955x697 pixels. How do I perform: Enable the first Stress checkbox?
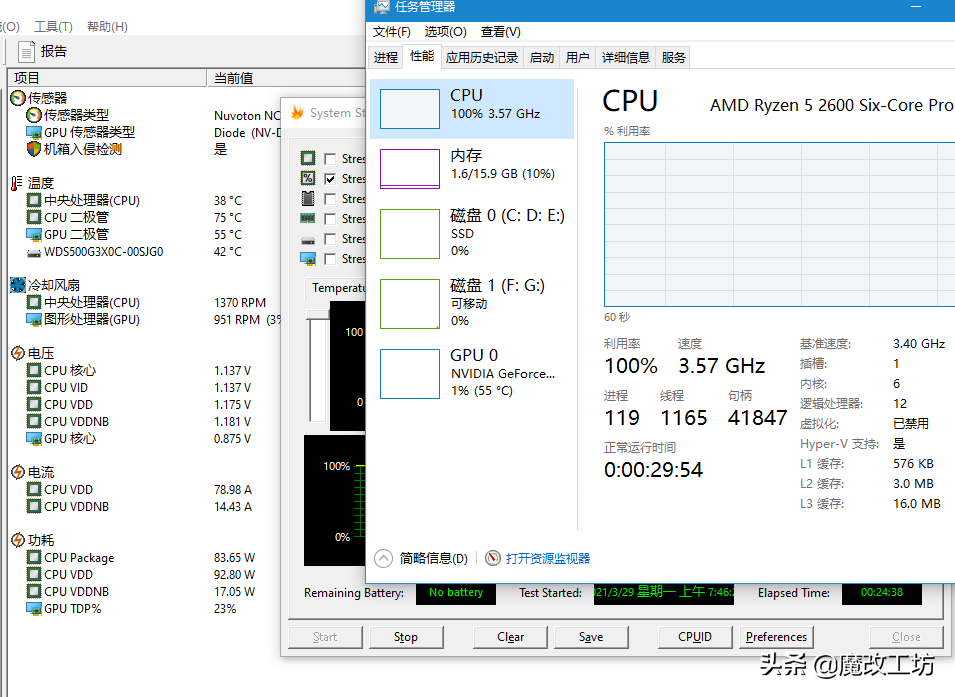coord(330,159)
